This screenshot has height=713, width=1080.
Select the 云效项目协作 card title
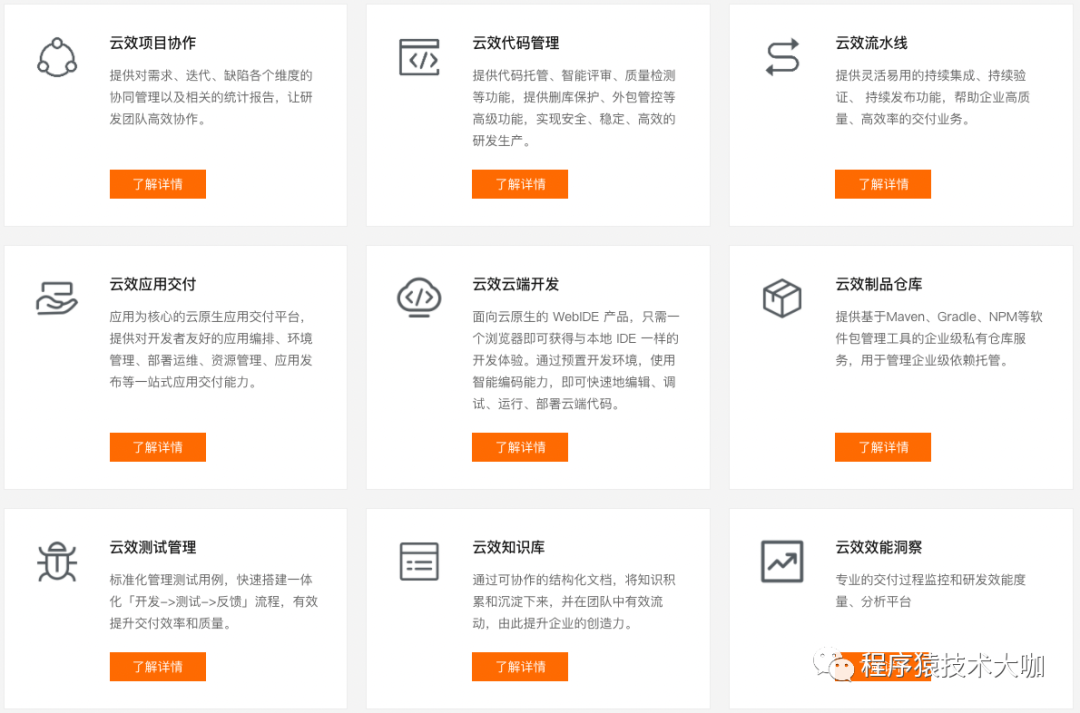(x=153, y=43)
